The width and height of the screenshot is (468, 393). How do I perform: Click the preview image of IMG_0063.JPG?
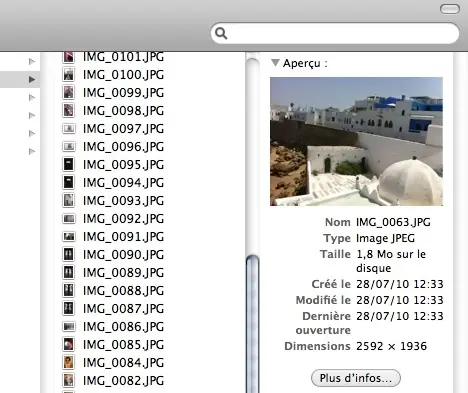click(356, 141)
